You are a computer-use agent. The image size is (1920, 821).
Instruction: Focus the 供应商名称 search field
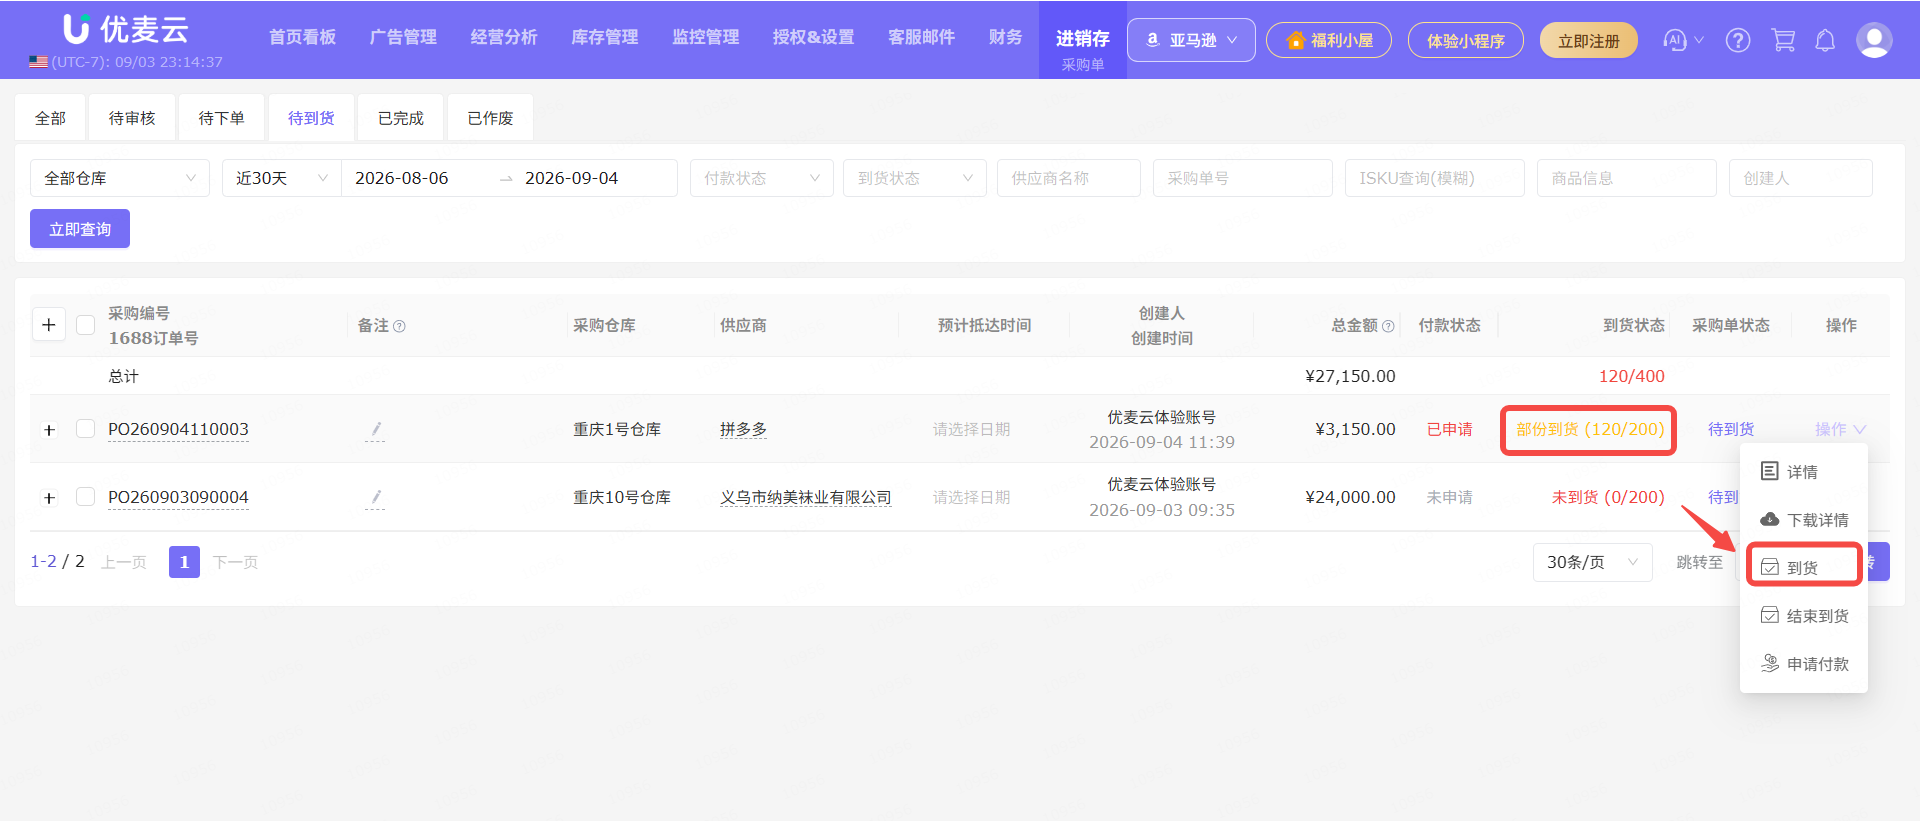pyautogui.click(x=1069, y=178)
